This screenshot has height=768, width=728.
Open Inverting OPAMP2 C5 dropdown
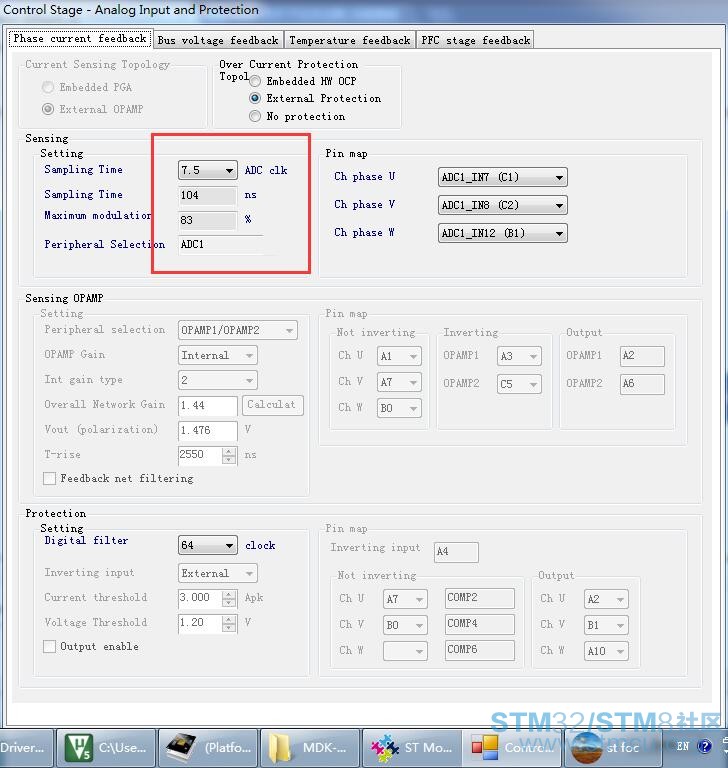pyautogui.click(x=519, y=384)
